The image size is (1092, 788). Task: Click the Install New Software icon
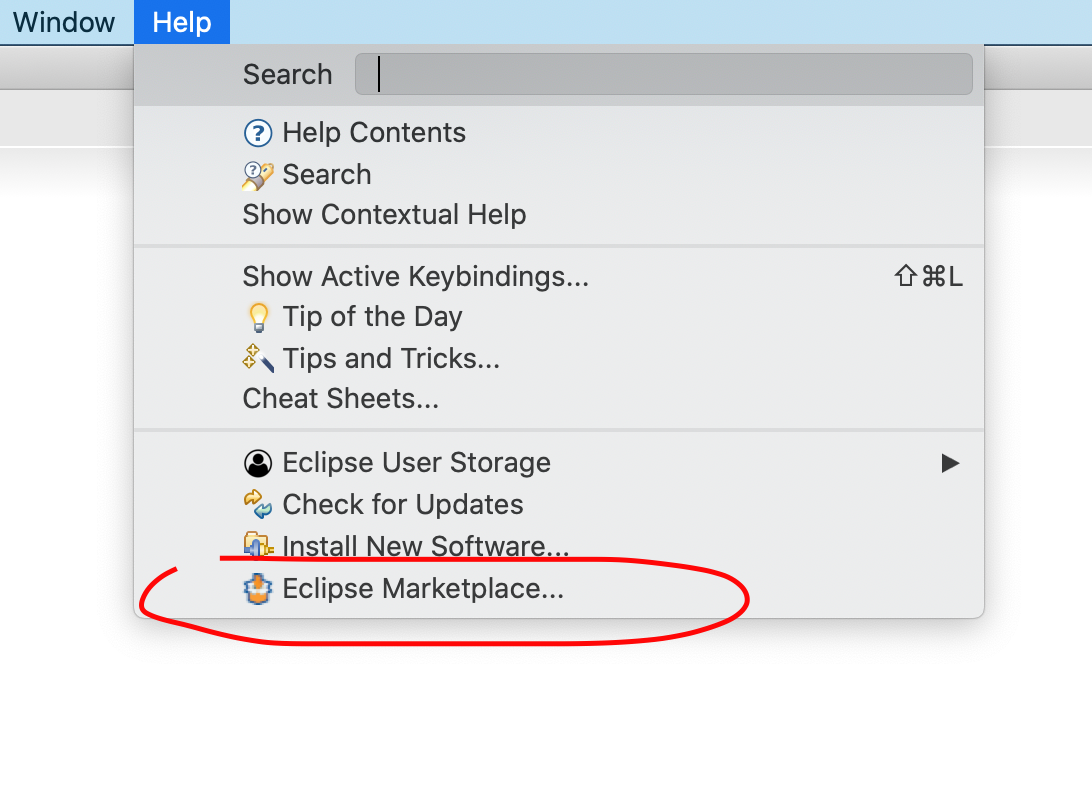(x=258, y=546)
